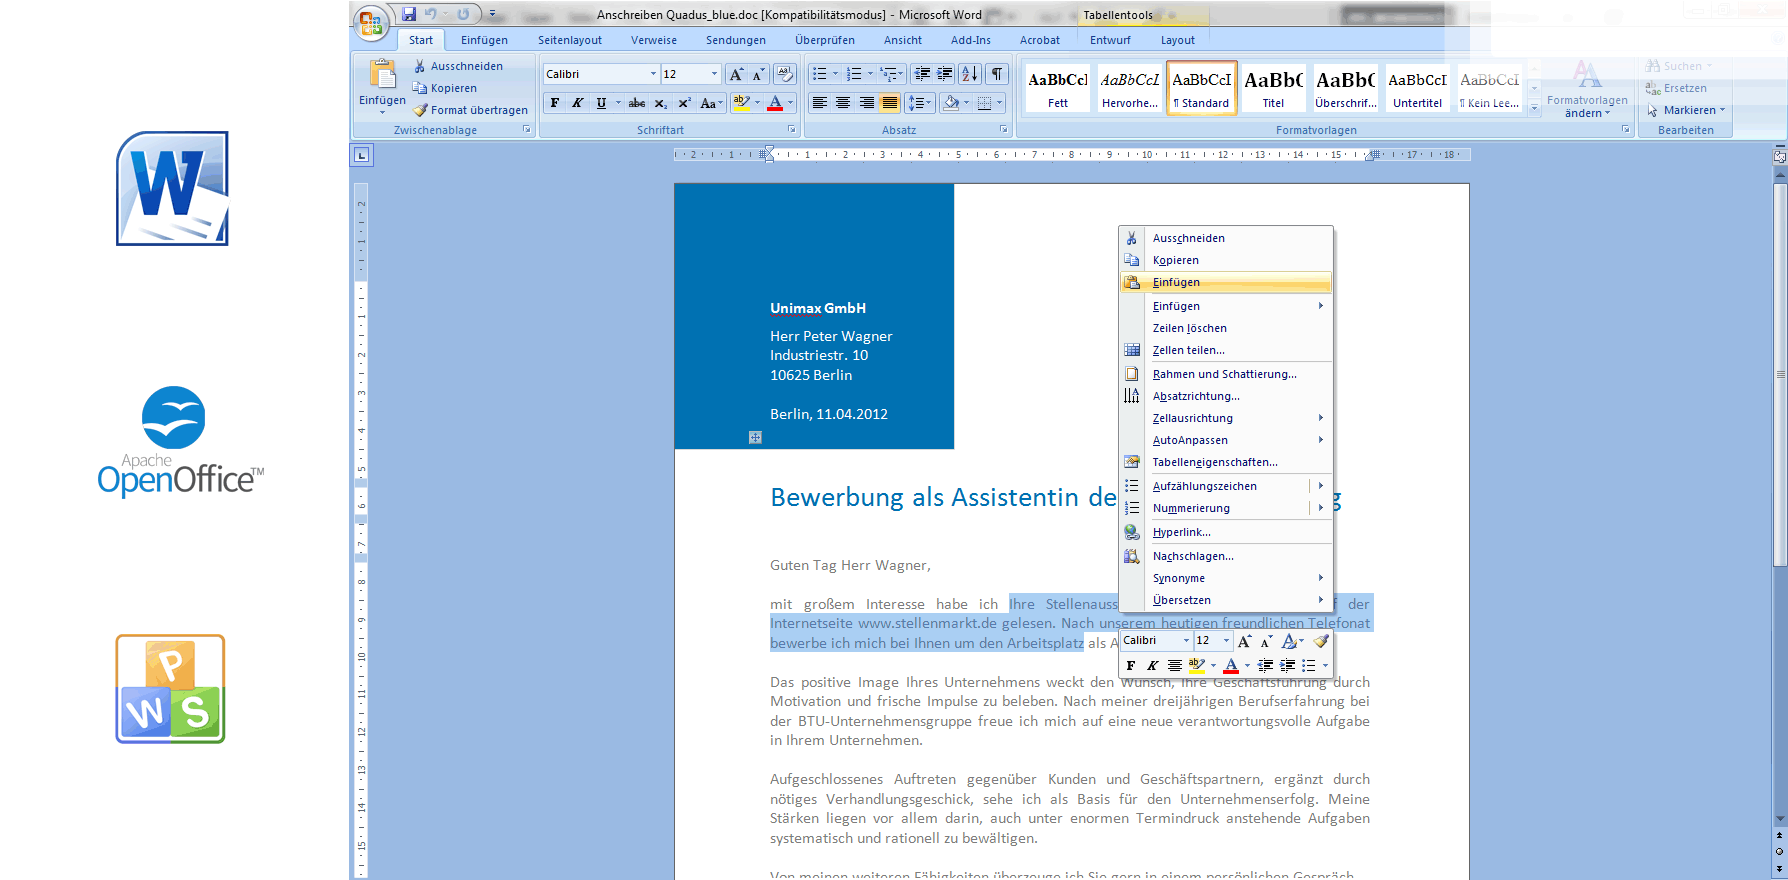Click Ersetzen in Bearbeiten group
The image size is (1788, 880).
pos(1677,88)
